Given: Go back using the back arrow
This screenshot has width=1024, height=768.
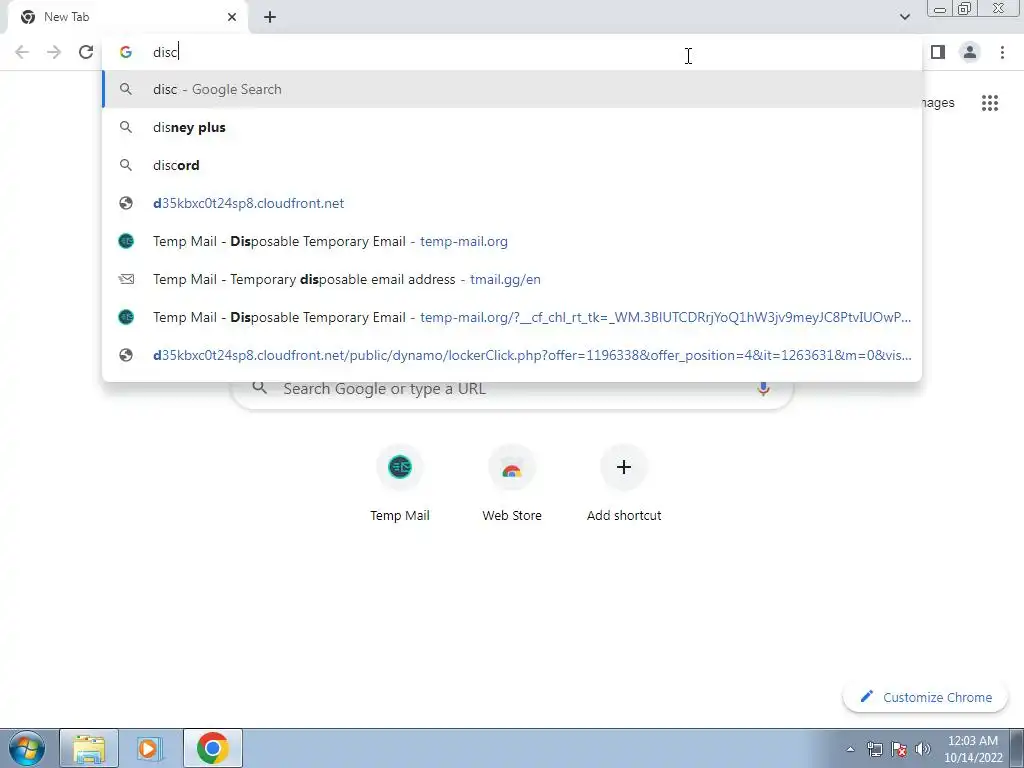Looking at the screenshot, I should point(22,52).
